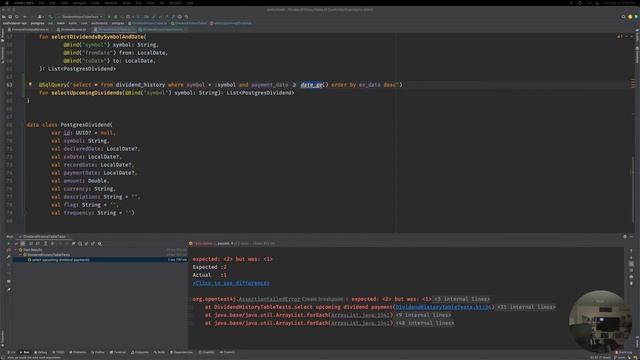Expand the <5 internal lines> fold
The height and width of the screenshot is (360, 640).
click(462, 299)
